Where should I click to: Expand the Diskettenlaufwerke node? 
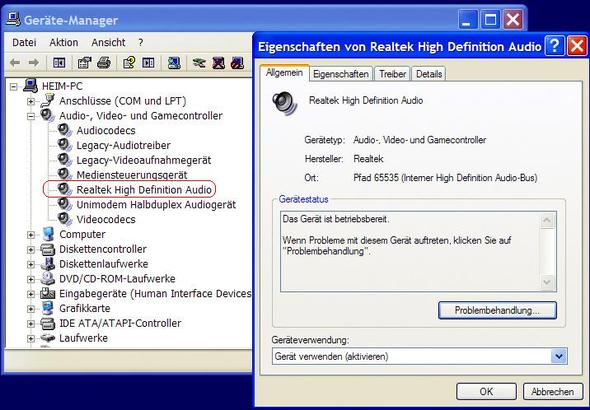31,265
